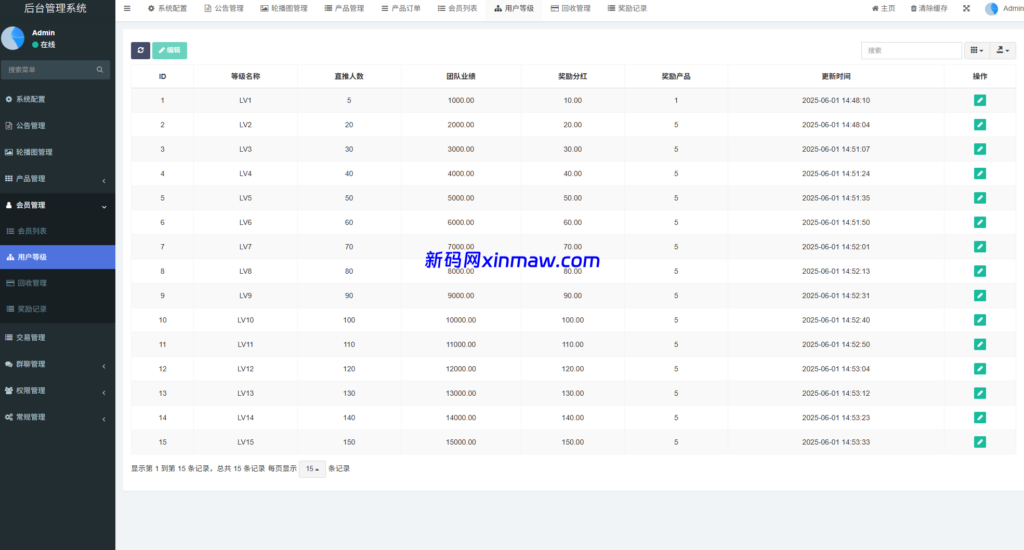Click the ID column header
This screenshot has height=550, width=1024.
[x=163, y=76]
